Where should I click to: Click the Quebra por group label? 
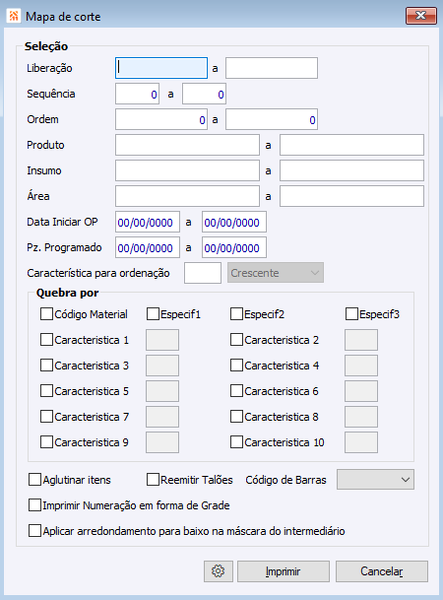point(67,293)
